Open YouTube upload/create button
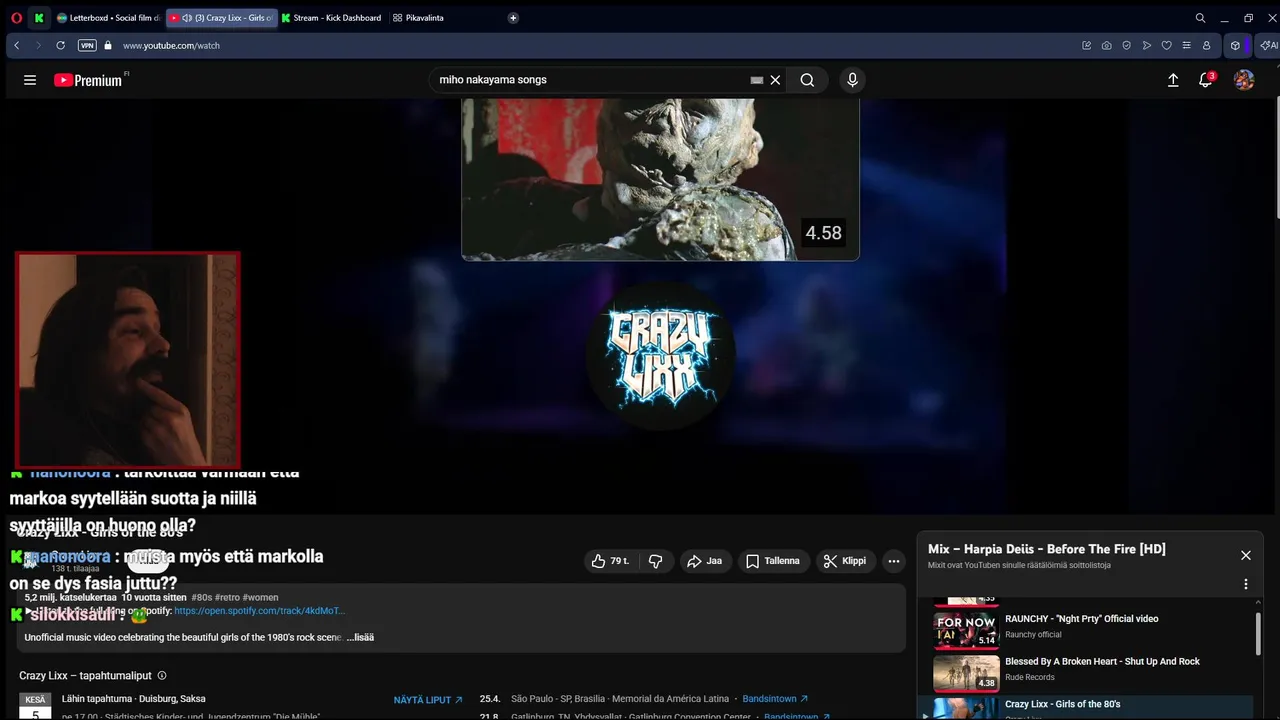Viewport: 1280px width, 720px height. coord(1173,80)
